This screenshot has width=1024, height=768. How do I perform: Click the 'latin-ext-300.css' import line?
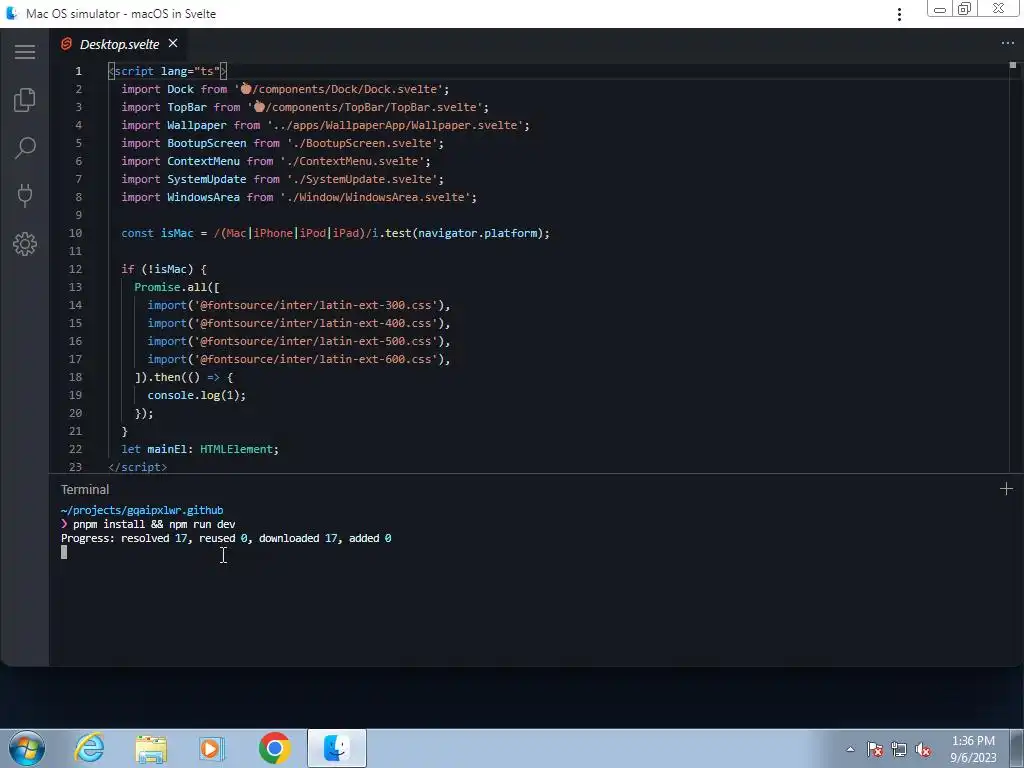point(298,305)
